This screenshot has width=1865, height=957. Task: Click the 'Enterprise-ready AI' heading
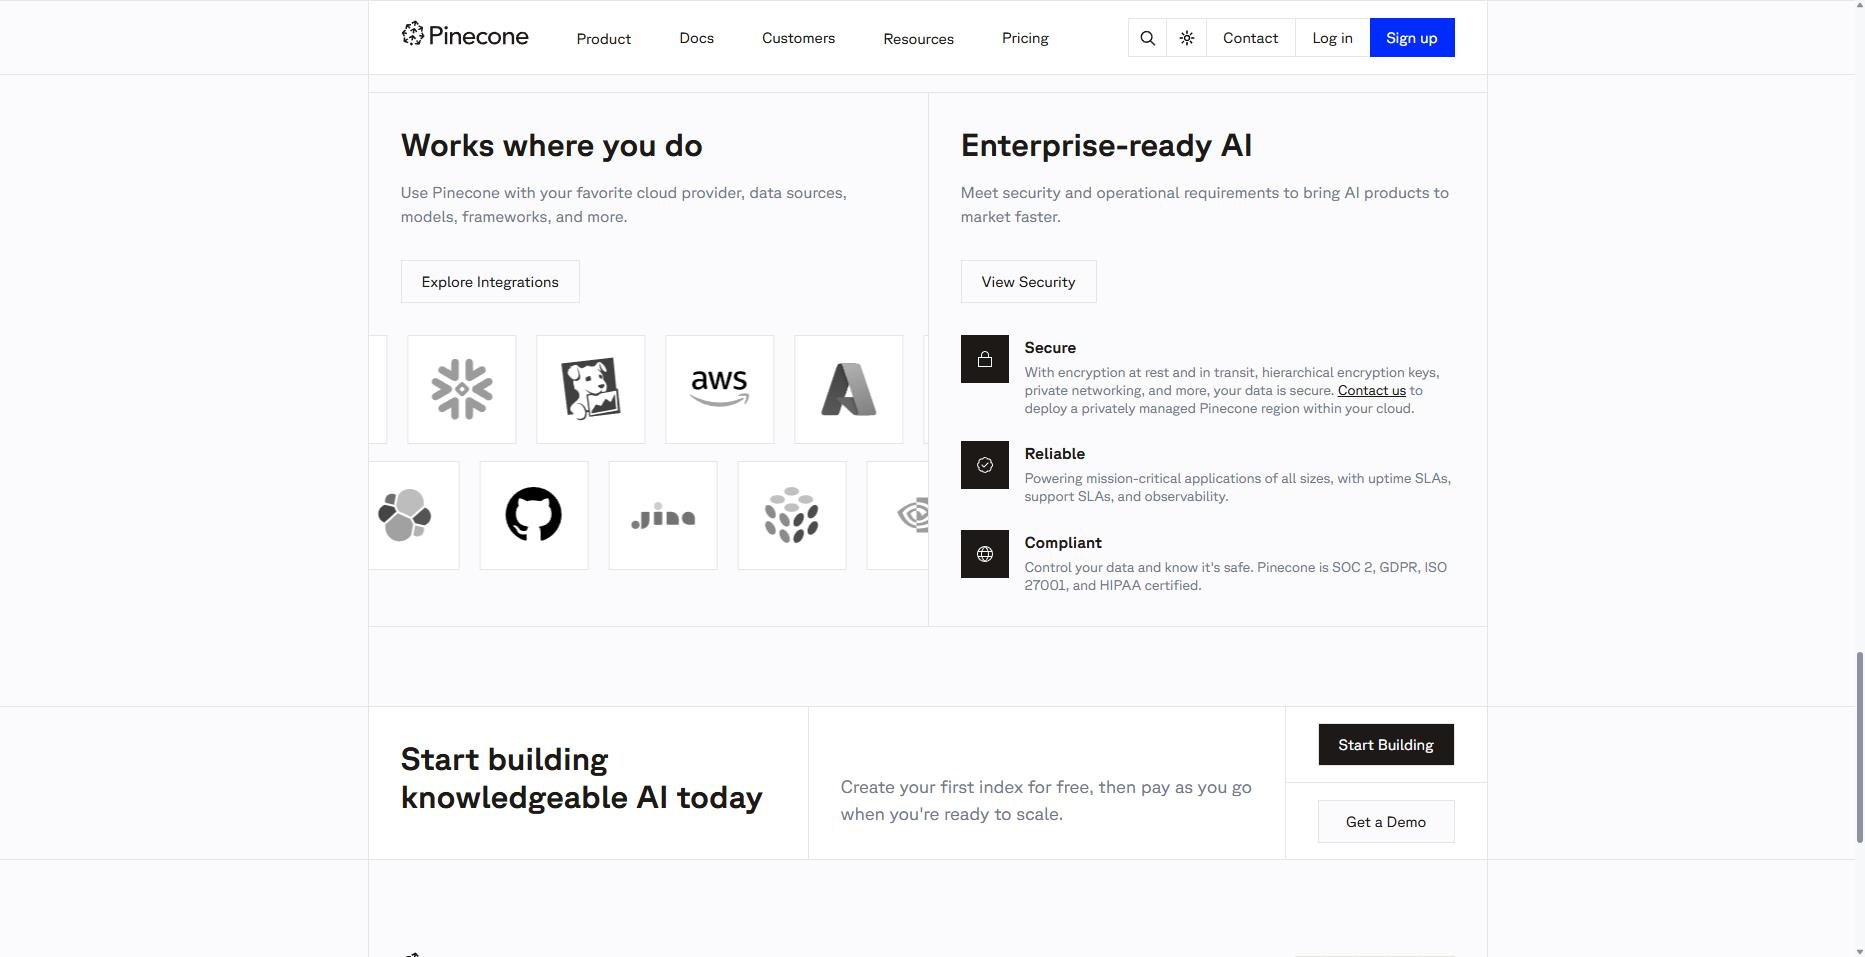tap(1107, 146)
